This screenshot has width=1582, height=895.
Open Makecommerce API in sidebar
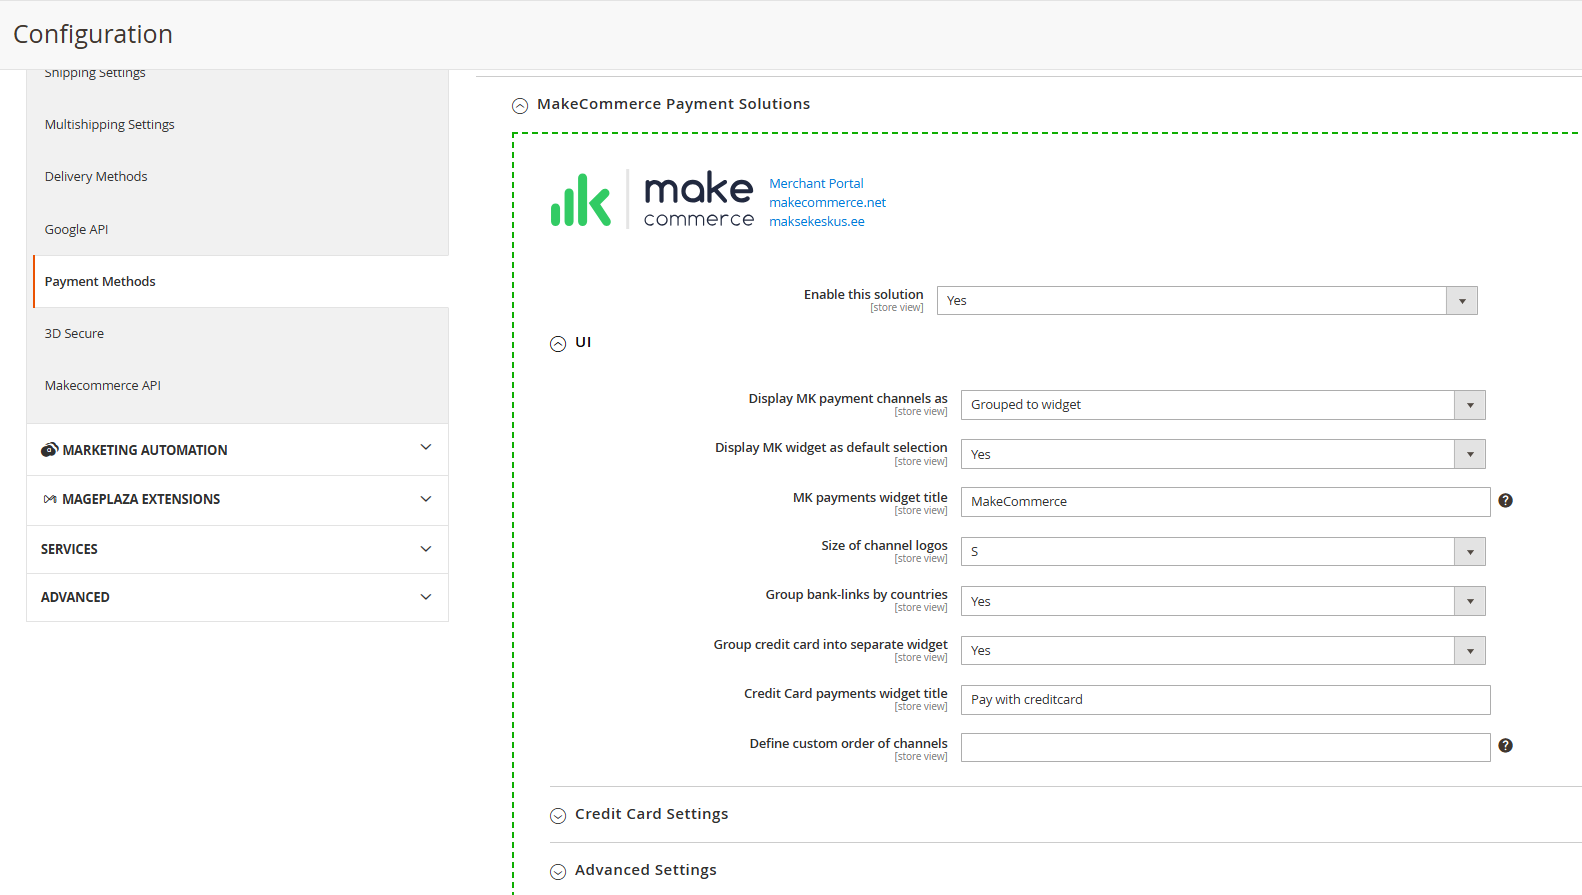point(102,386)
